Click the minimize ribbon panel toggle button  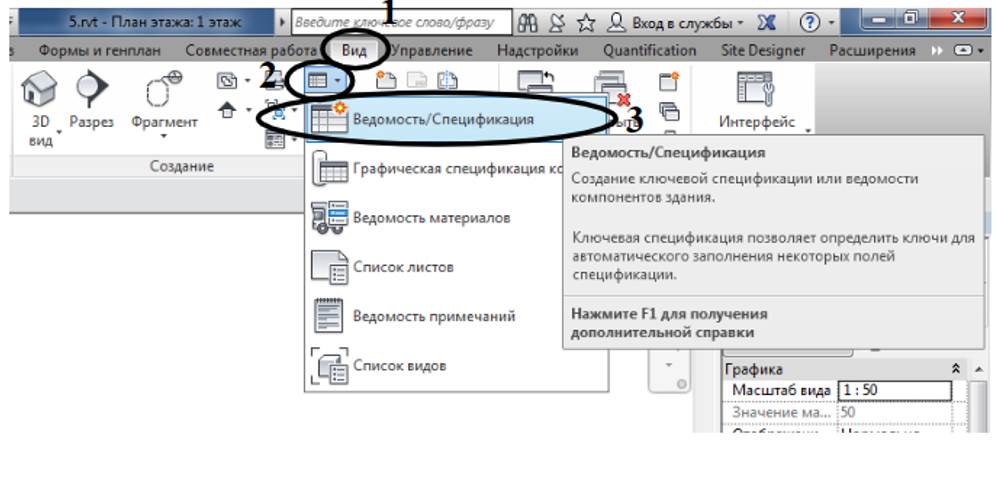tap(964, 51)
